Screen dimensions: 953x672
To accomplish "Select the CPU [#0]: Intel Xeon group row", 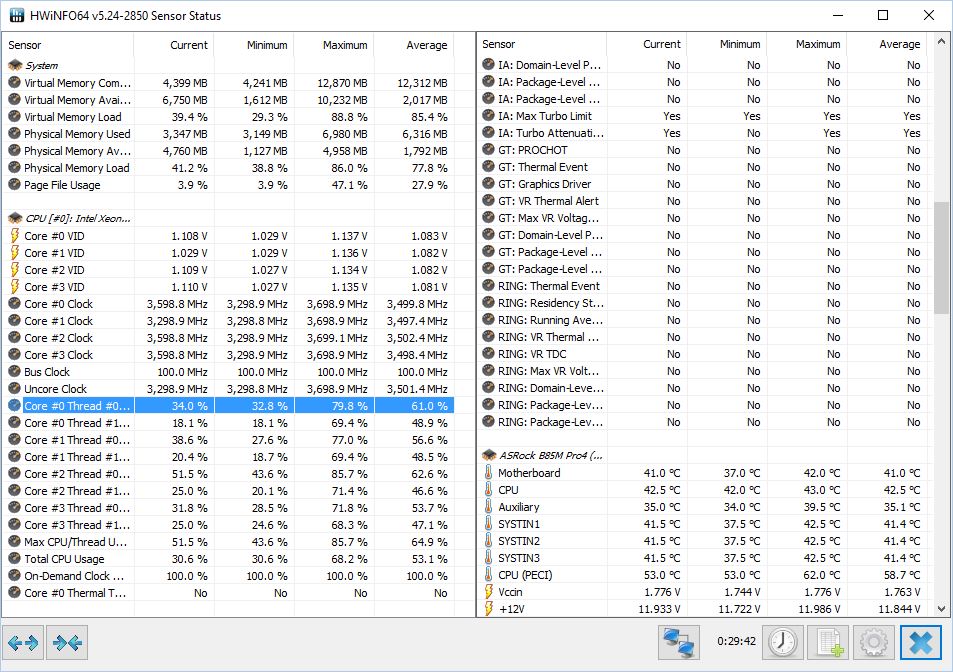I will (x=228, y=218).
